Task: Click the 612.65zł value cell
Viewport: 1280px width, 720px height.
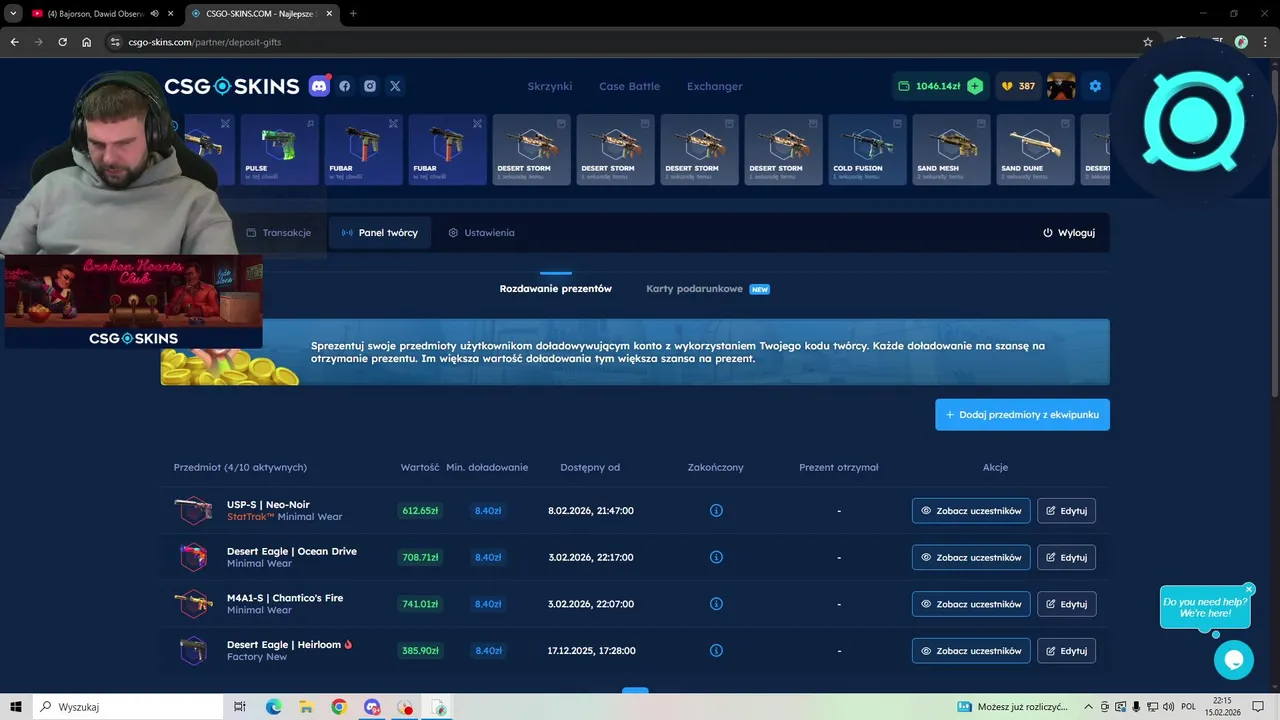Action: coord(420,511)
